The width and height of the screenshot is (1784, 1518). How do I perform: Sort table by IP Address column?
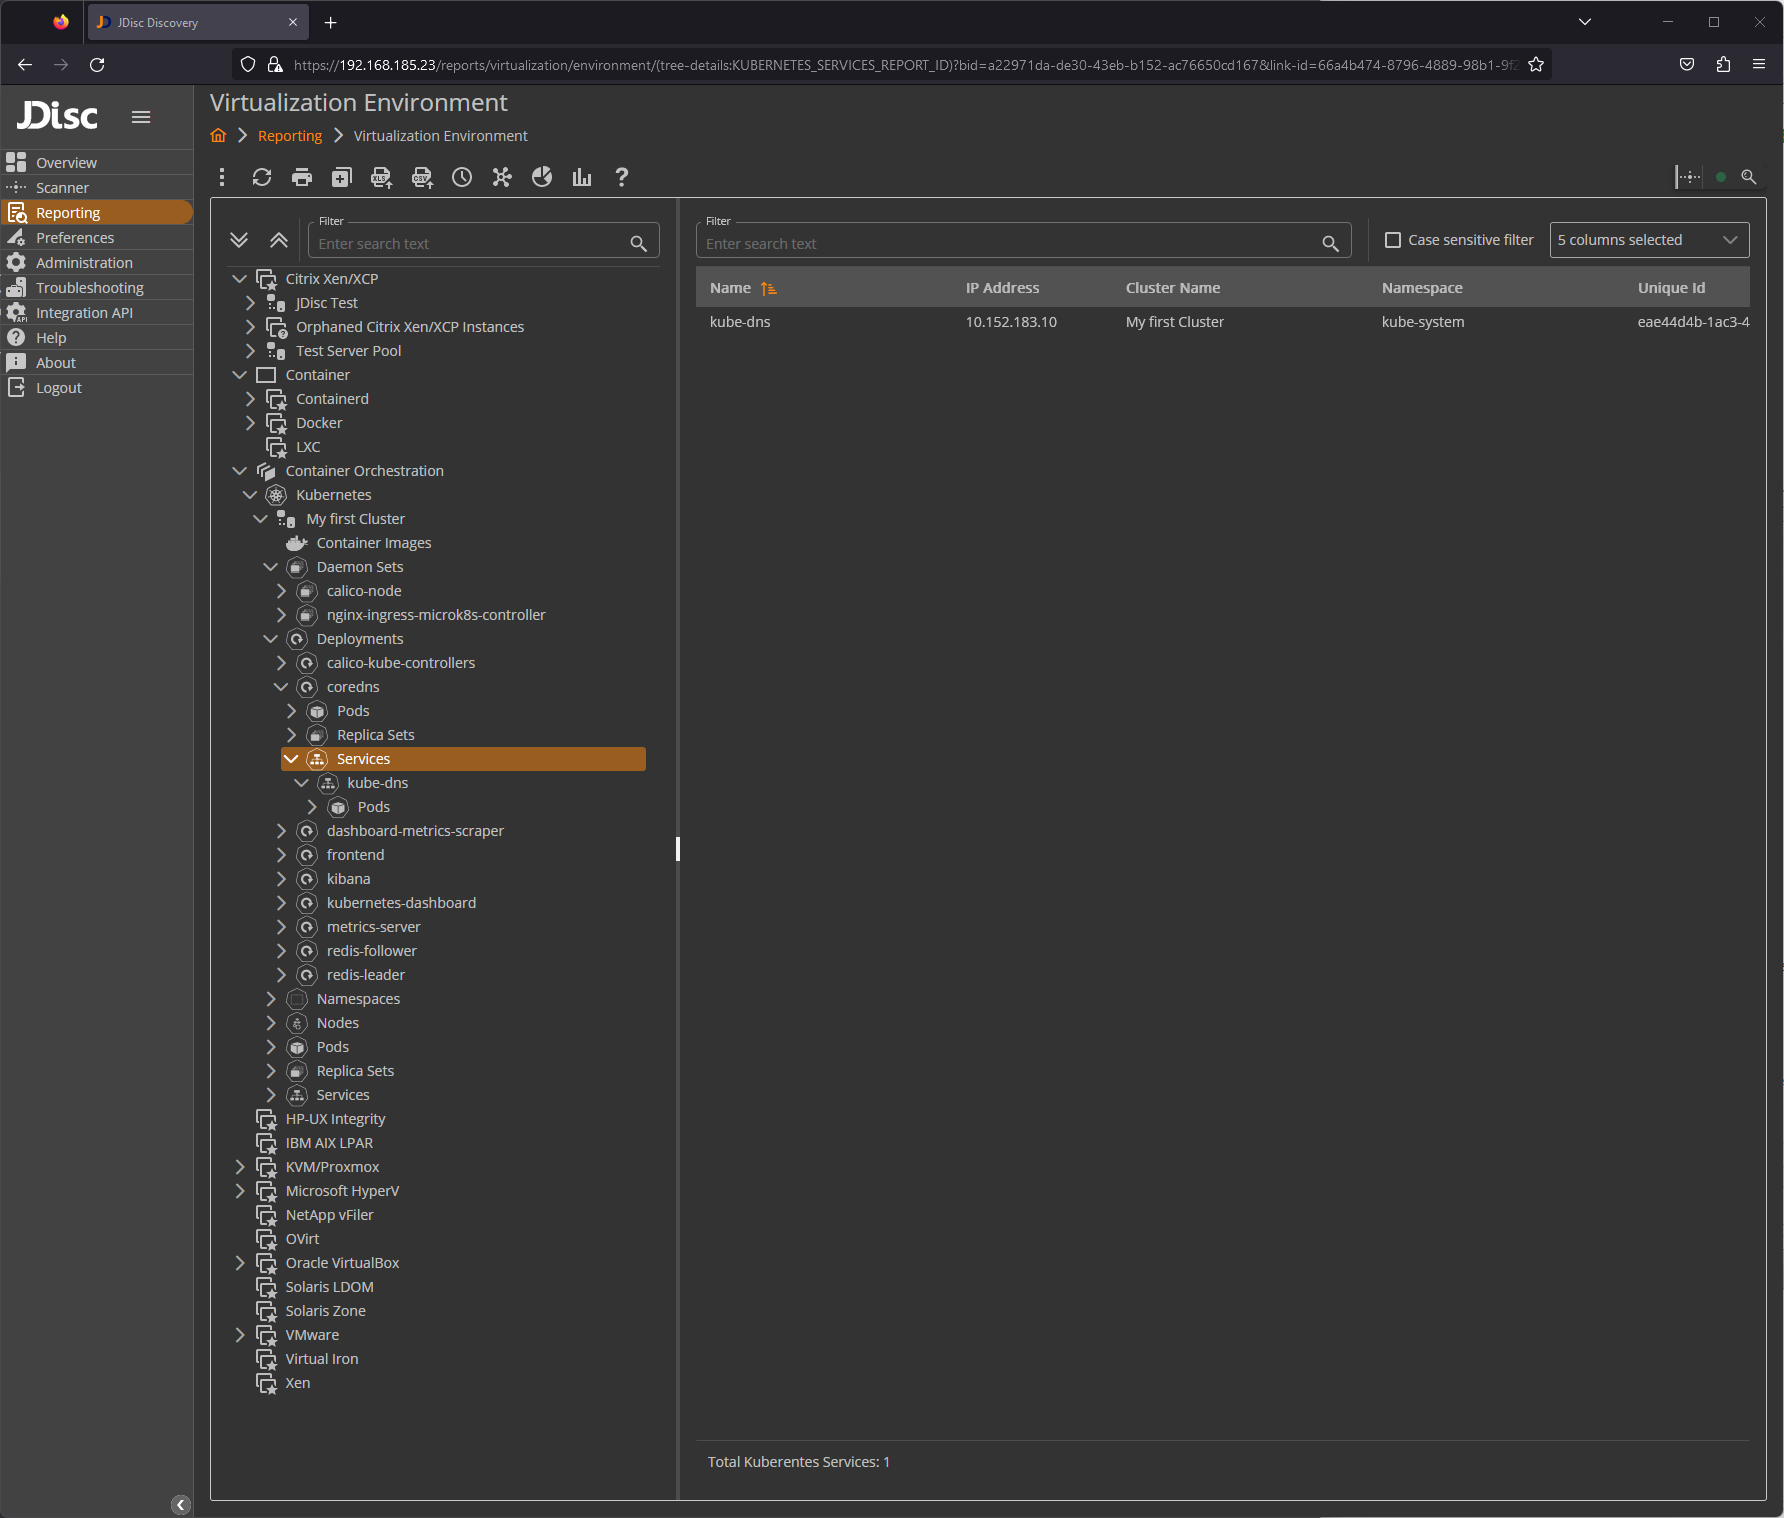click(x=1002, y=288)
